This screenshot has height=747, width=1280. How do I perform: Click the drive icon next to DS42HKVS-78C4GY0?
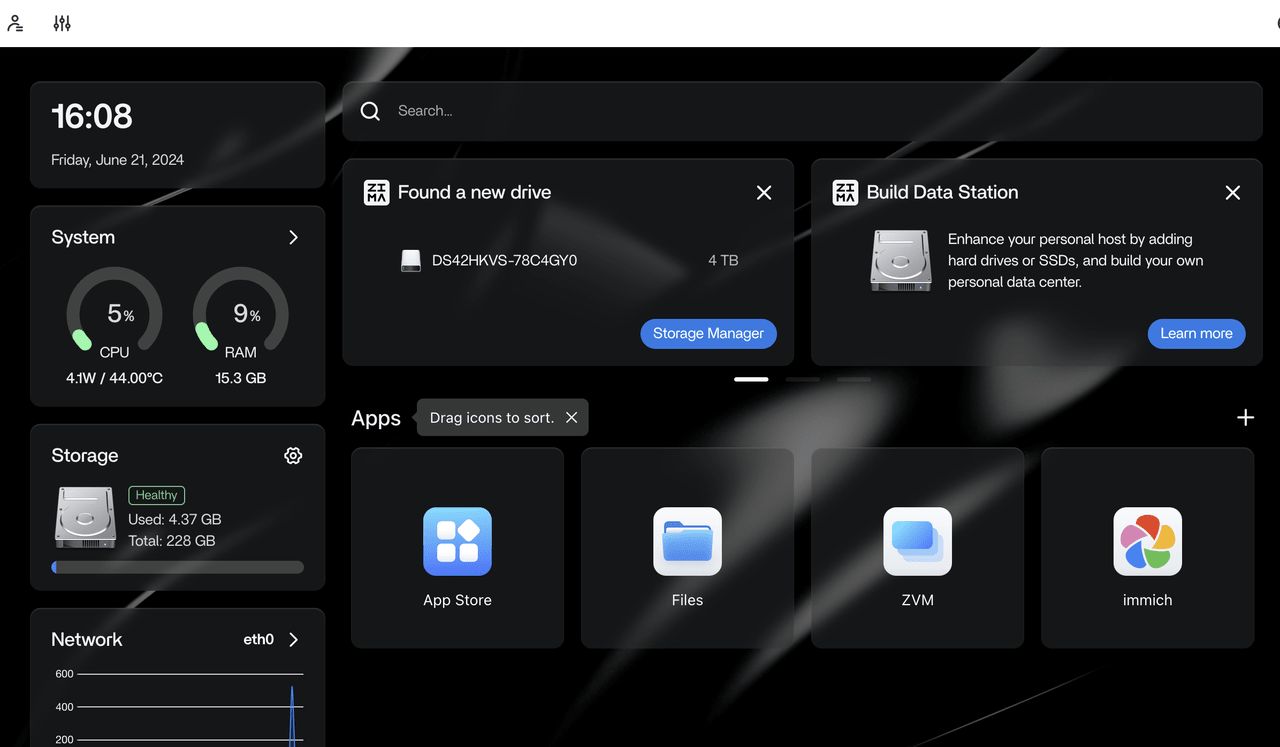tap(410, 260)
